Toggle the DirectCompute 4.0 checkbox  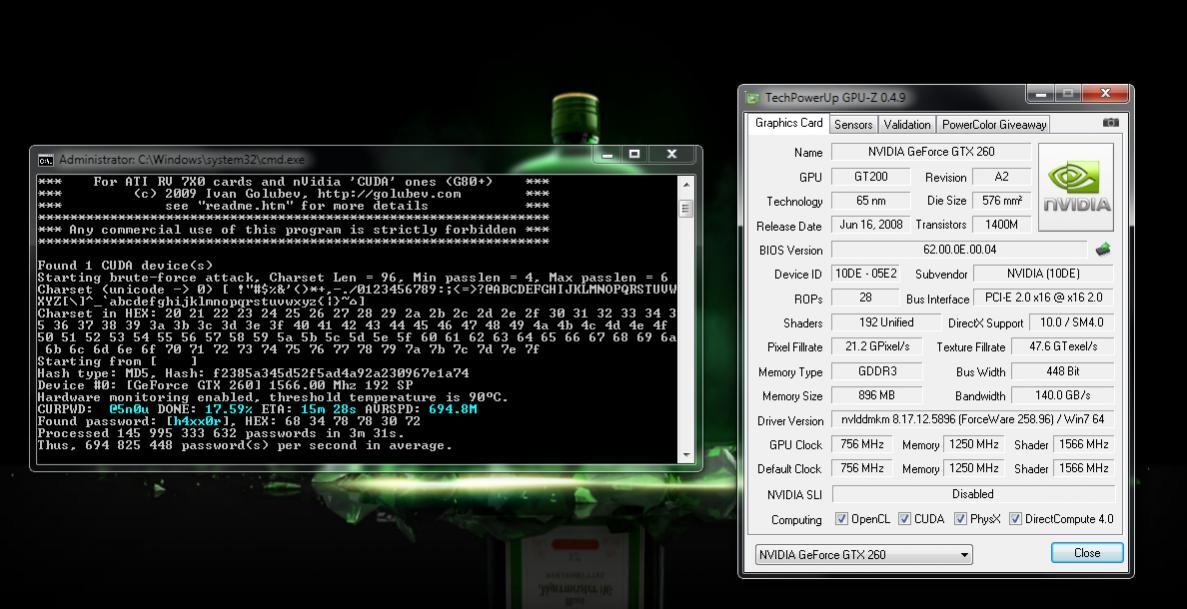click(1015, 519)
